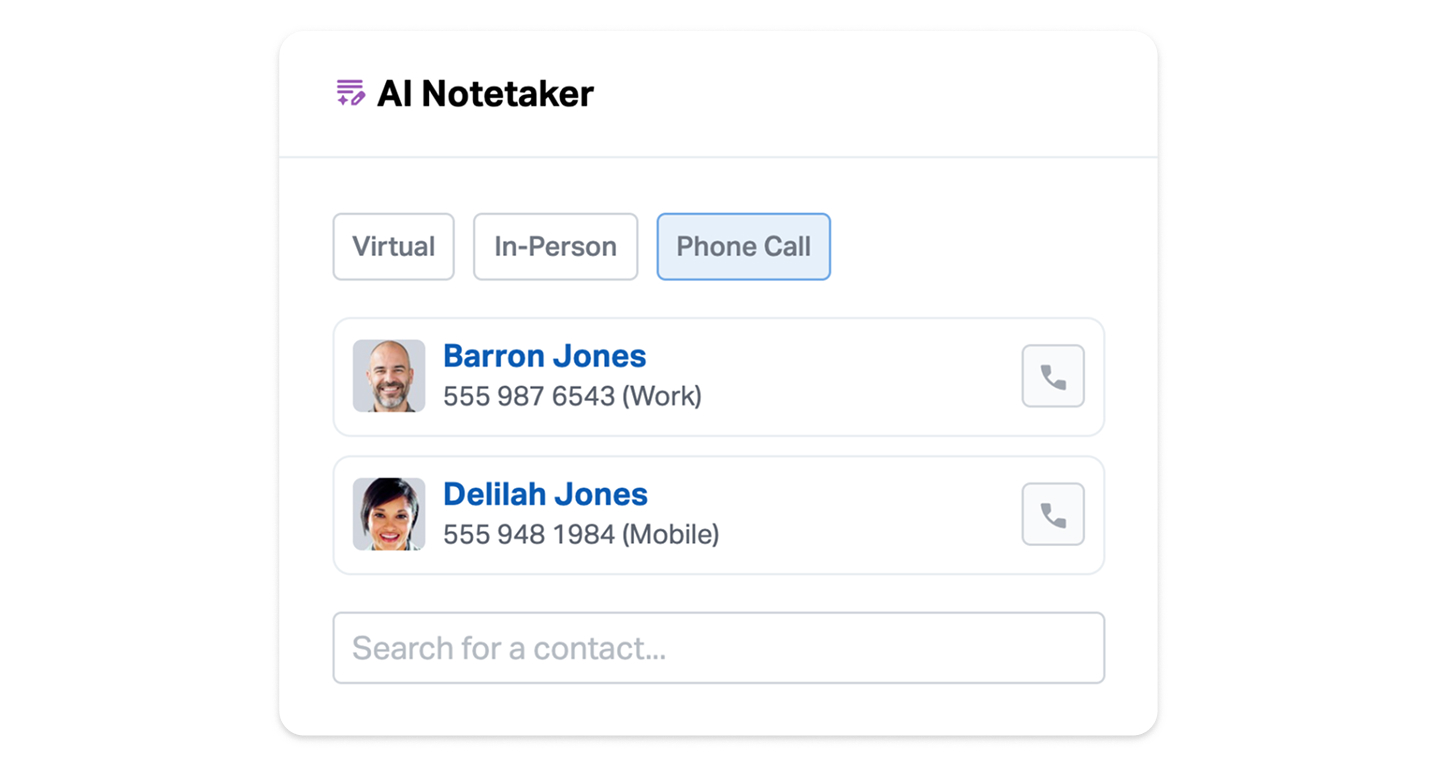The image size is (1440, 767).
Task: Select the Virtual meeting type
Action: 393,247
